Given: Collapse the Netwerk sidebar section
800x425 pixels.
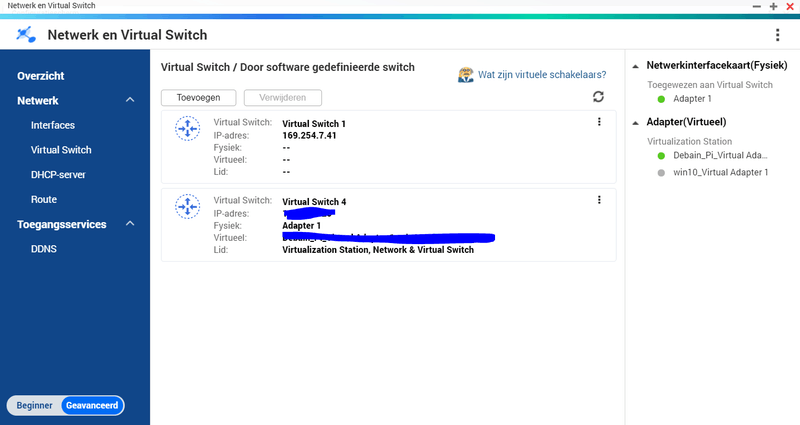Looking at the screenshot, I should click(130, 100).
